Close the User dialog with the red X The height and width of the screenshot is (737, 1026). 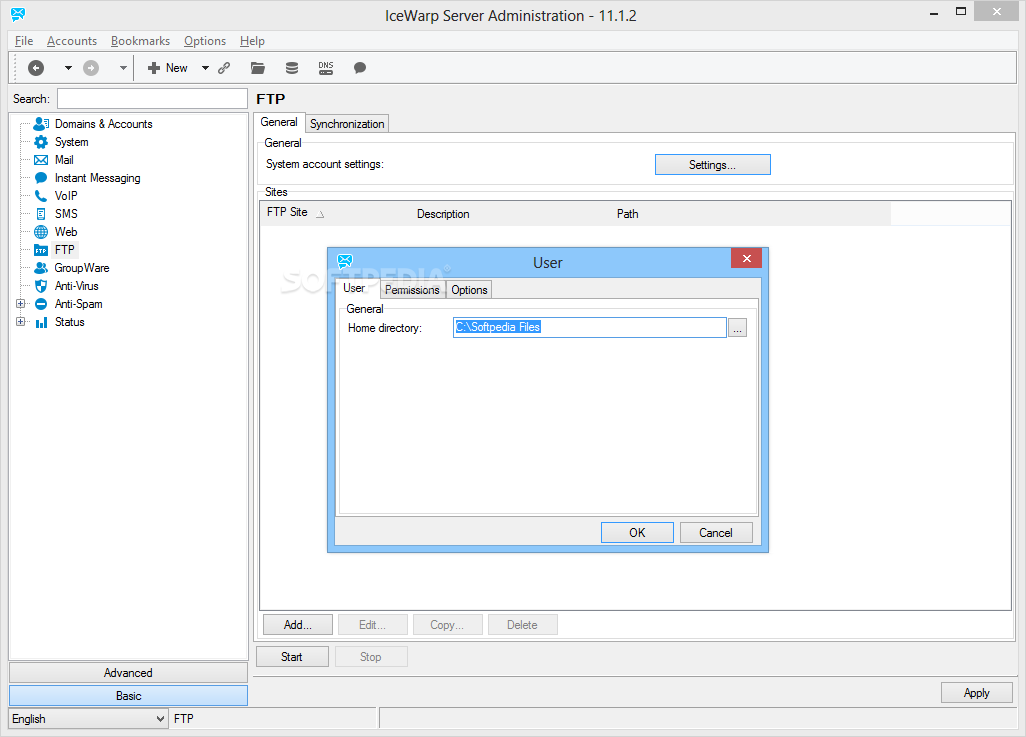(x=747, y=259)
